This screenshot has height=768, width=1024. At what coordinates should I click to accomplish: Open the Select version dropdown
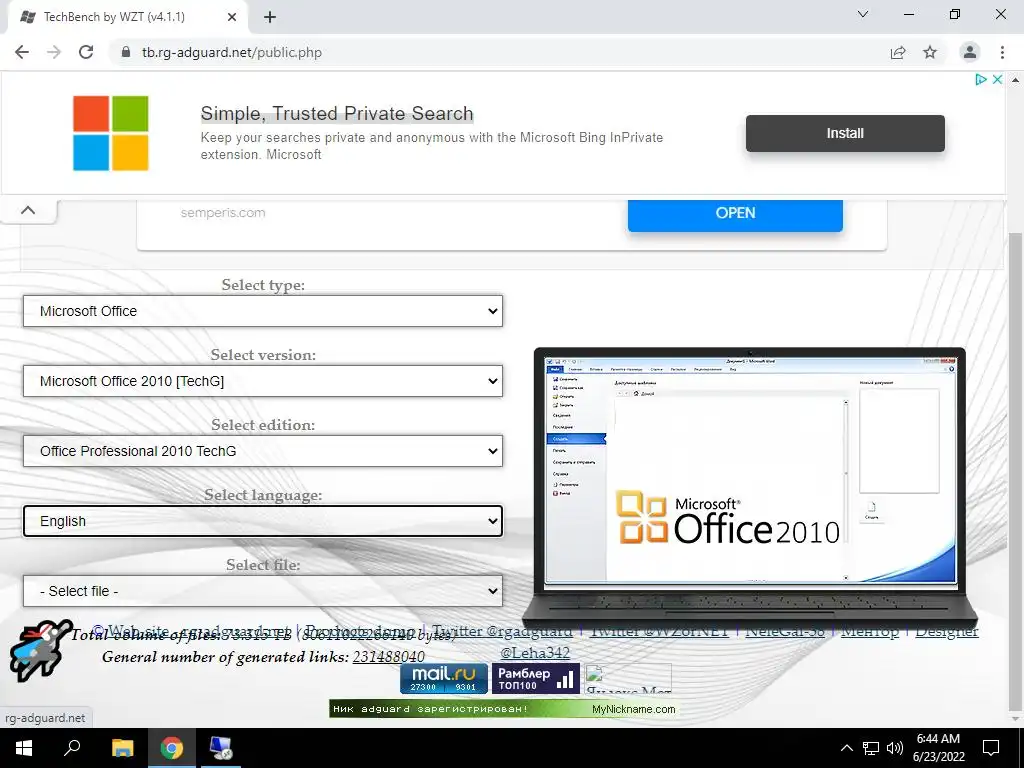coord(263,381)
